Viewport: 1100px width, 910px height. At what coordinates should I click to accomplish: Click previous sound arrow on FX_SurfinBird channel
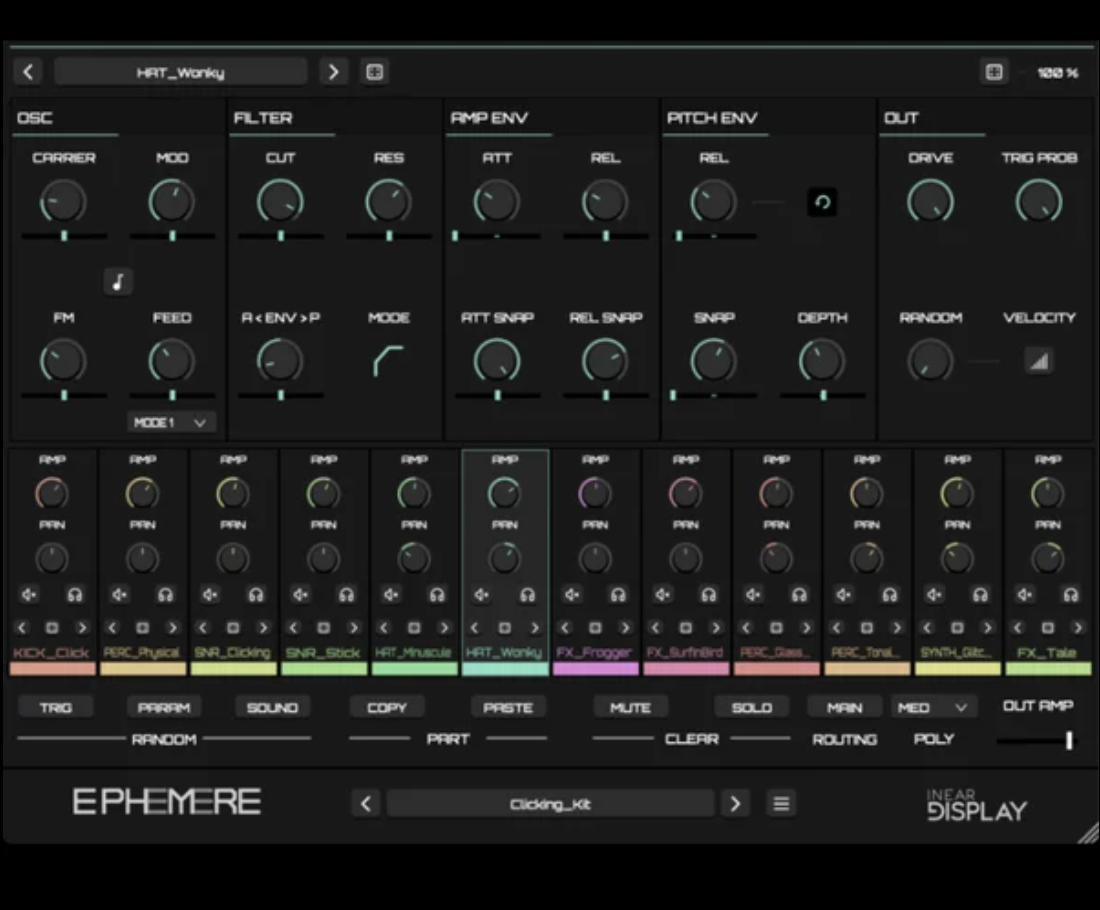655,627
